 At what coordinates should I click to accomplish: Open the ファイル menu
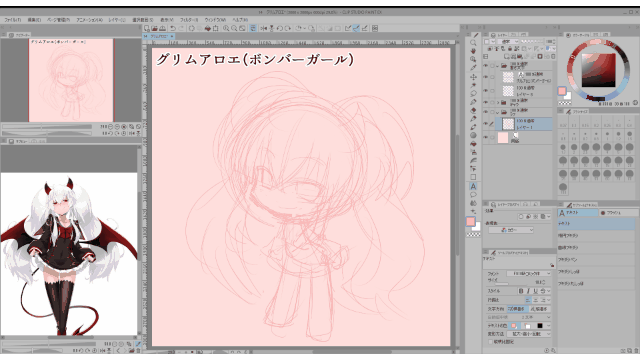13,20
